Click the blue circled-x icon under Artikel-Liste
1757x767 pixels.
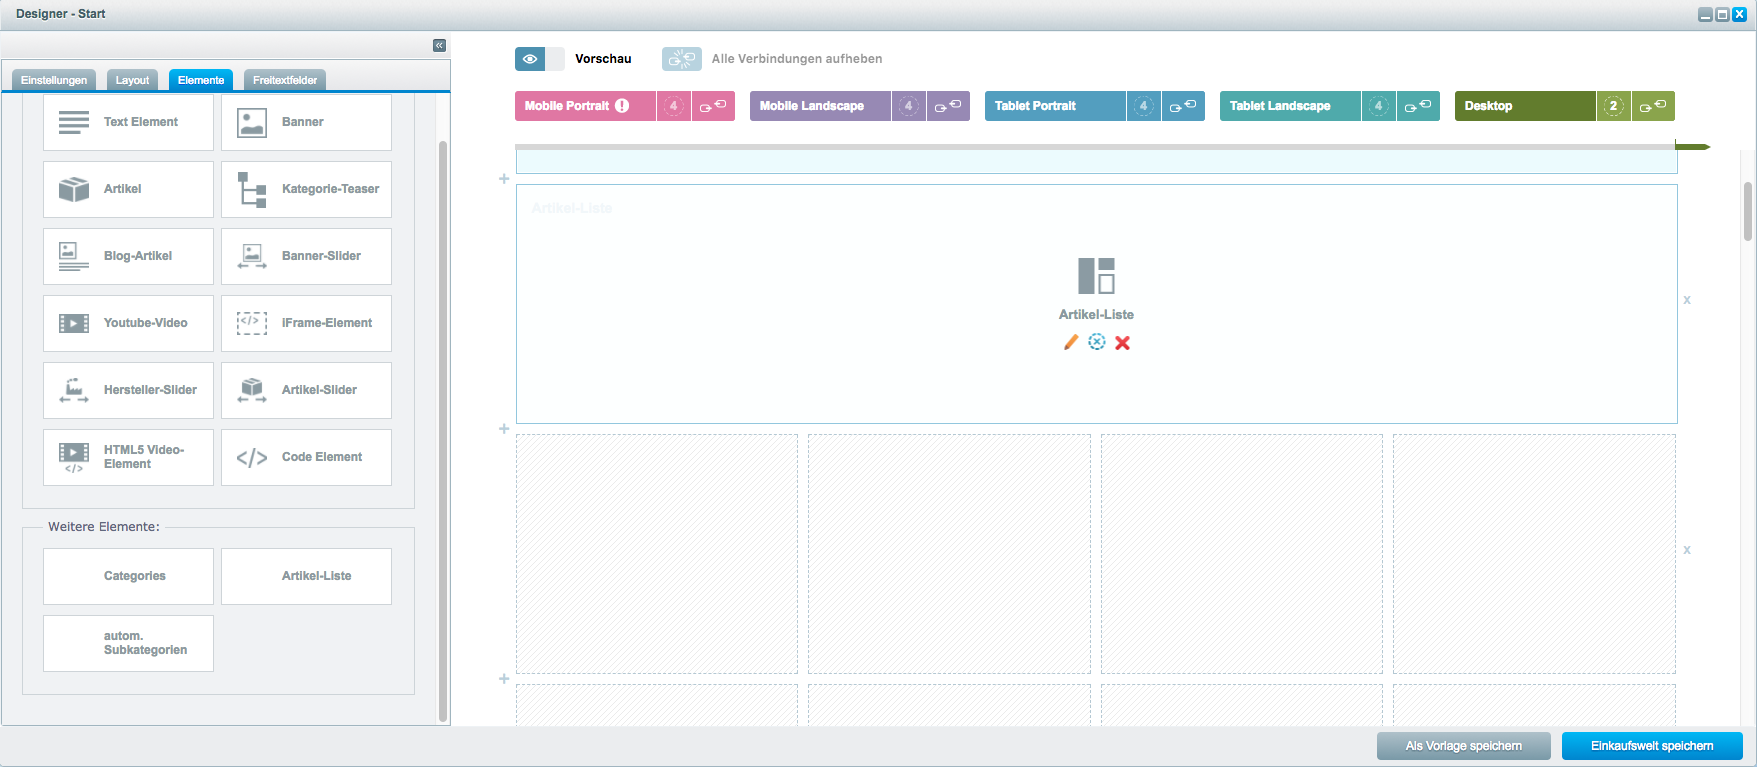(x=1097, y=342)
